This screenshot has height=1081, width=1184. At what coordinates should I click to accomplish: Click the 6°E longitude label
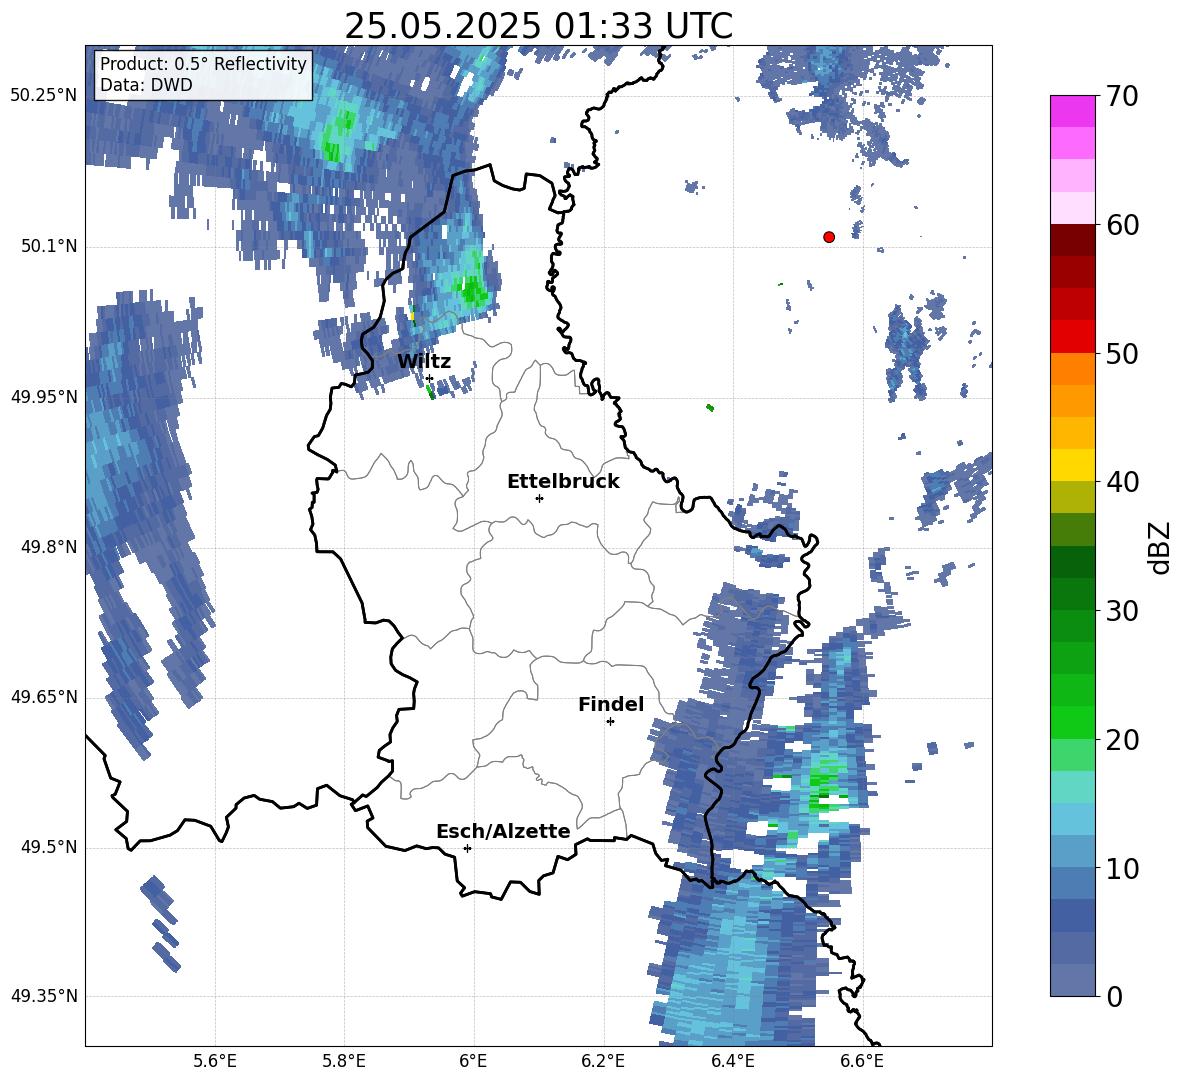tap(473, 1062)
